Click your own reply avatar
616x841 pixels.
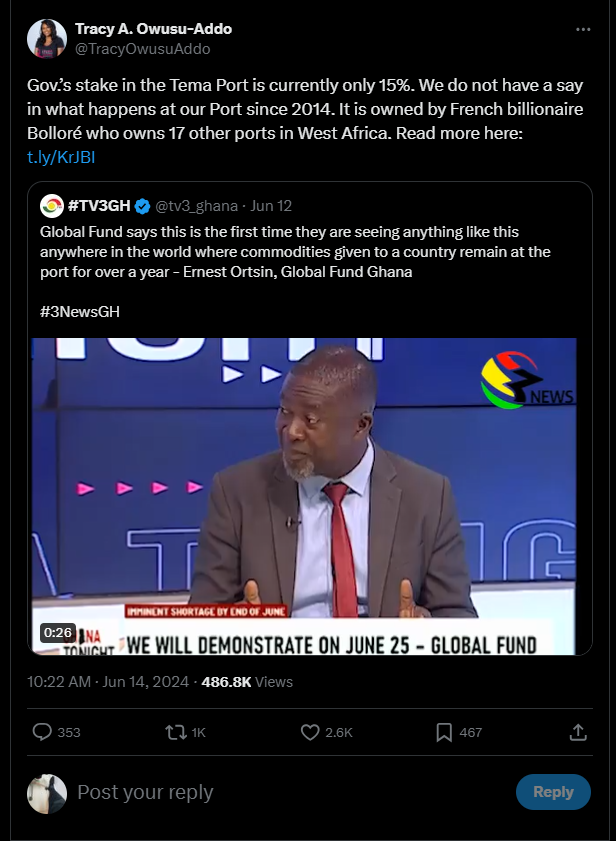coord(47,793)
